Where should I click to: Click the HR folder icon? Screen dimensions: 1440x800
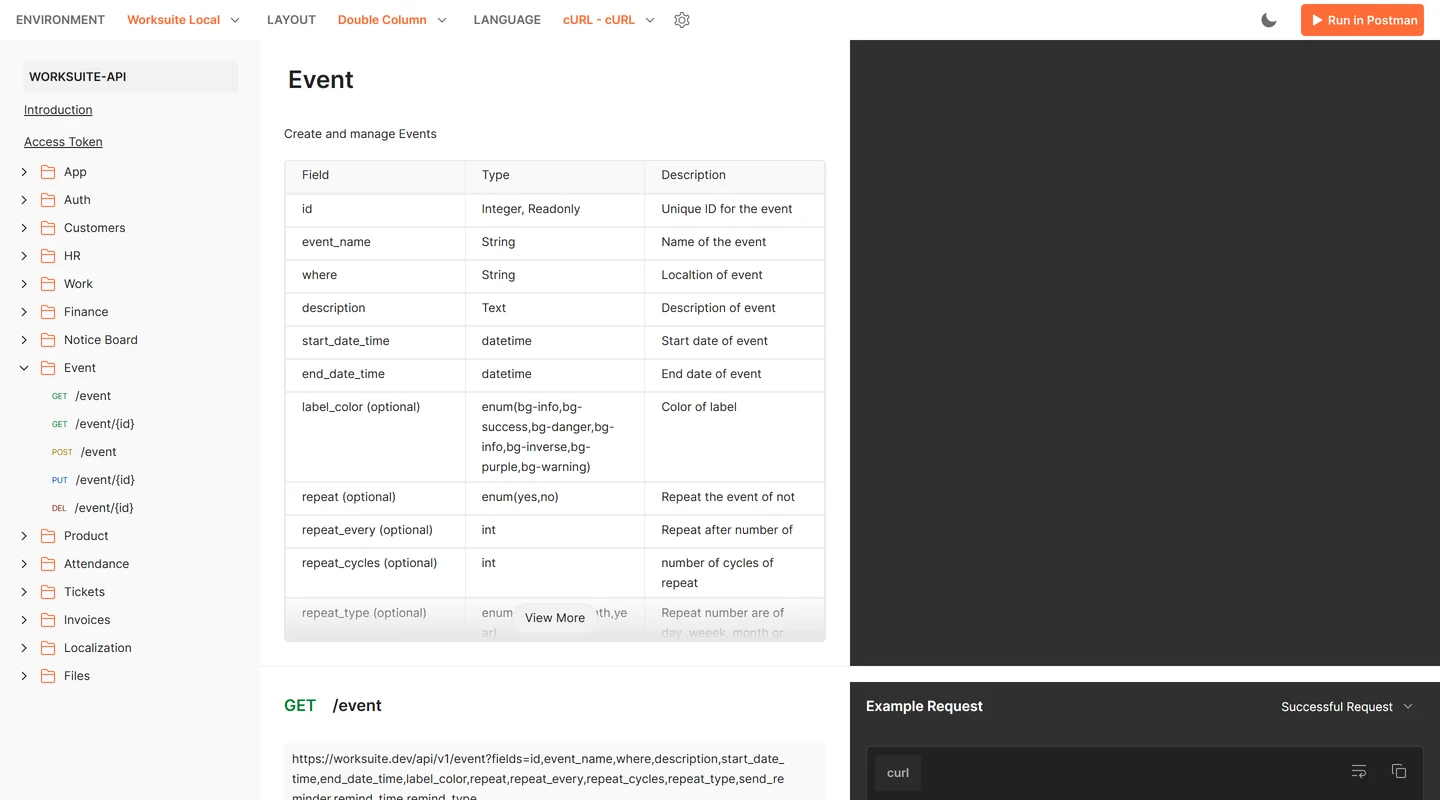coord(48,256)
